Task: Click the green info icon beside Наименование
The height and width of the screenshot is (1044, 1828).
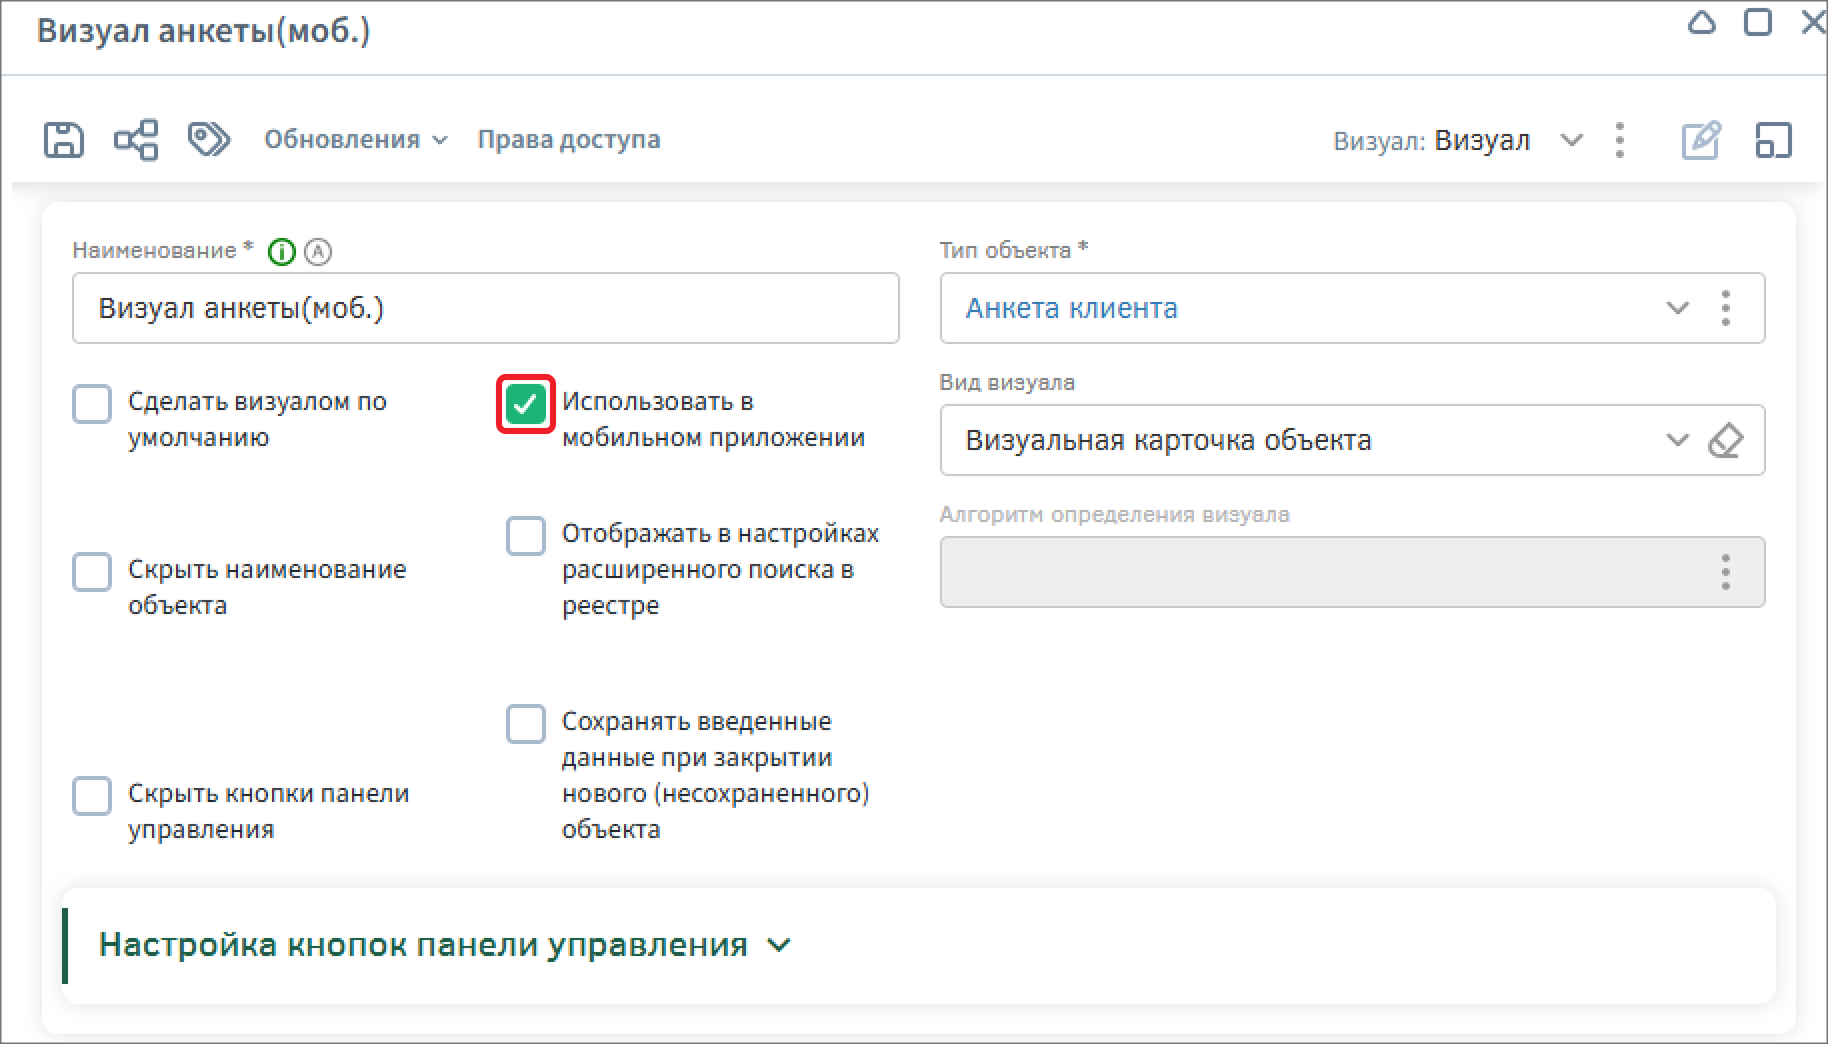Action: point(282,252)
